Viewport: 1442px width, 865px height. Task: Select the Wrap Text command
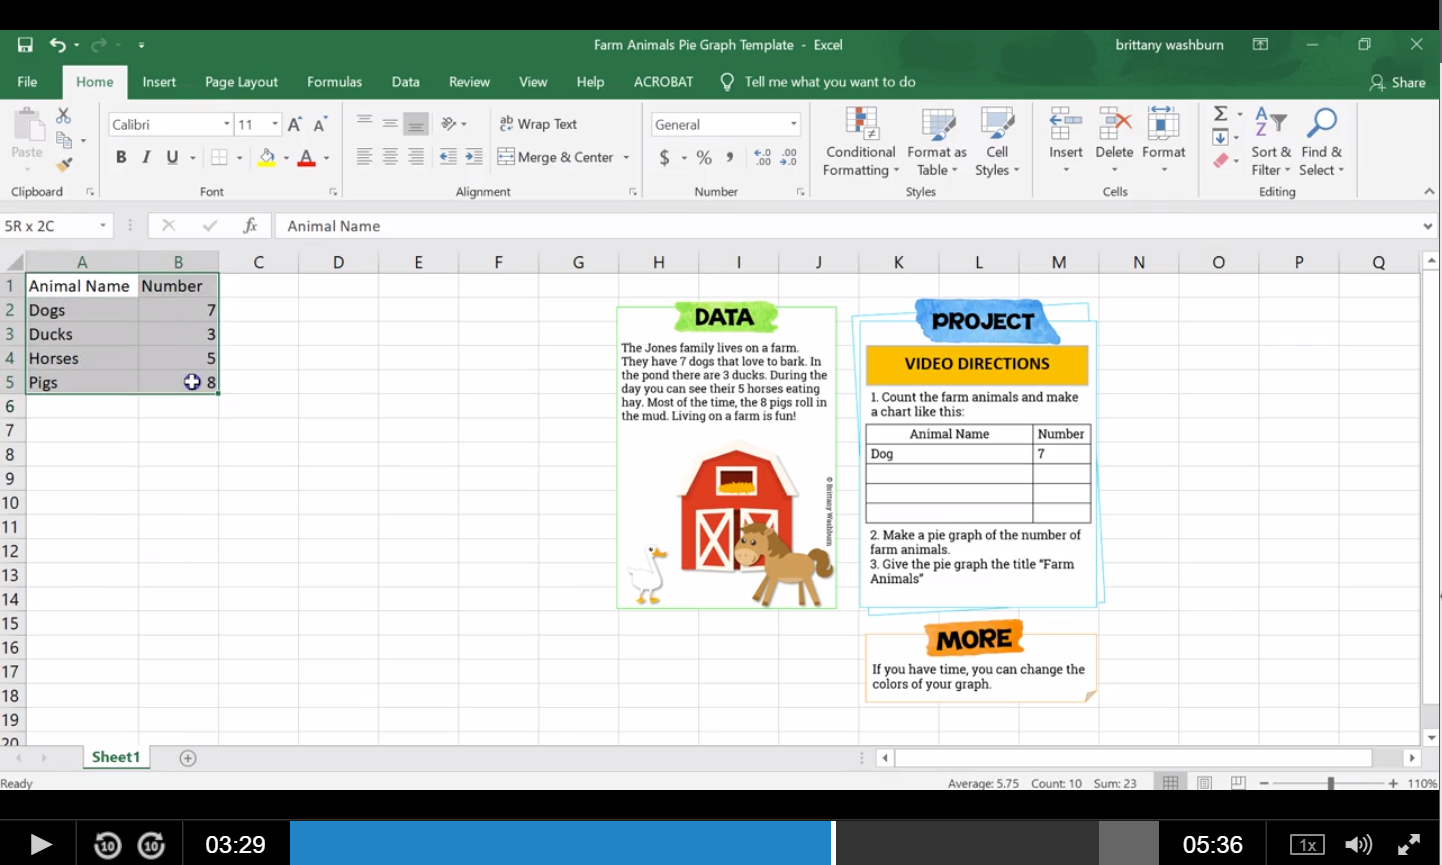(546, 123)
